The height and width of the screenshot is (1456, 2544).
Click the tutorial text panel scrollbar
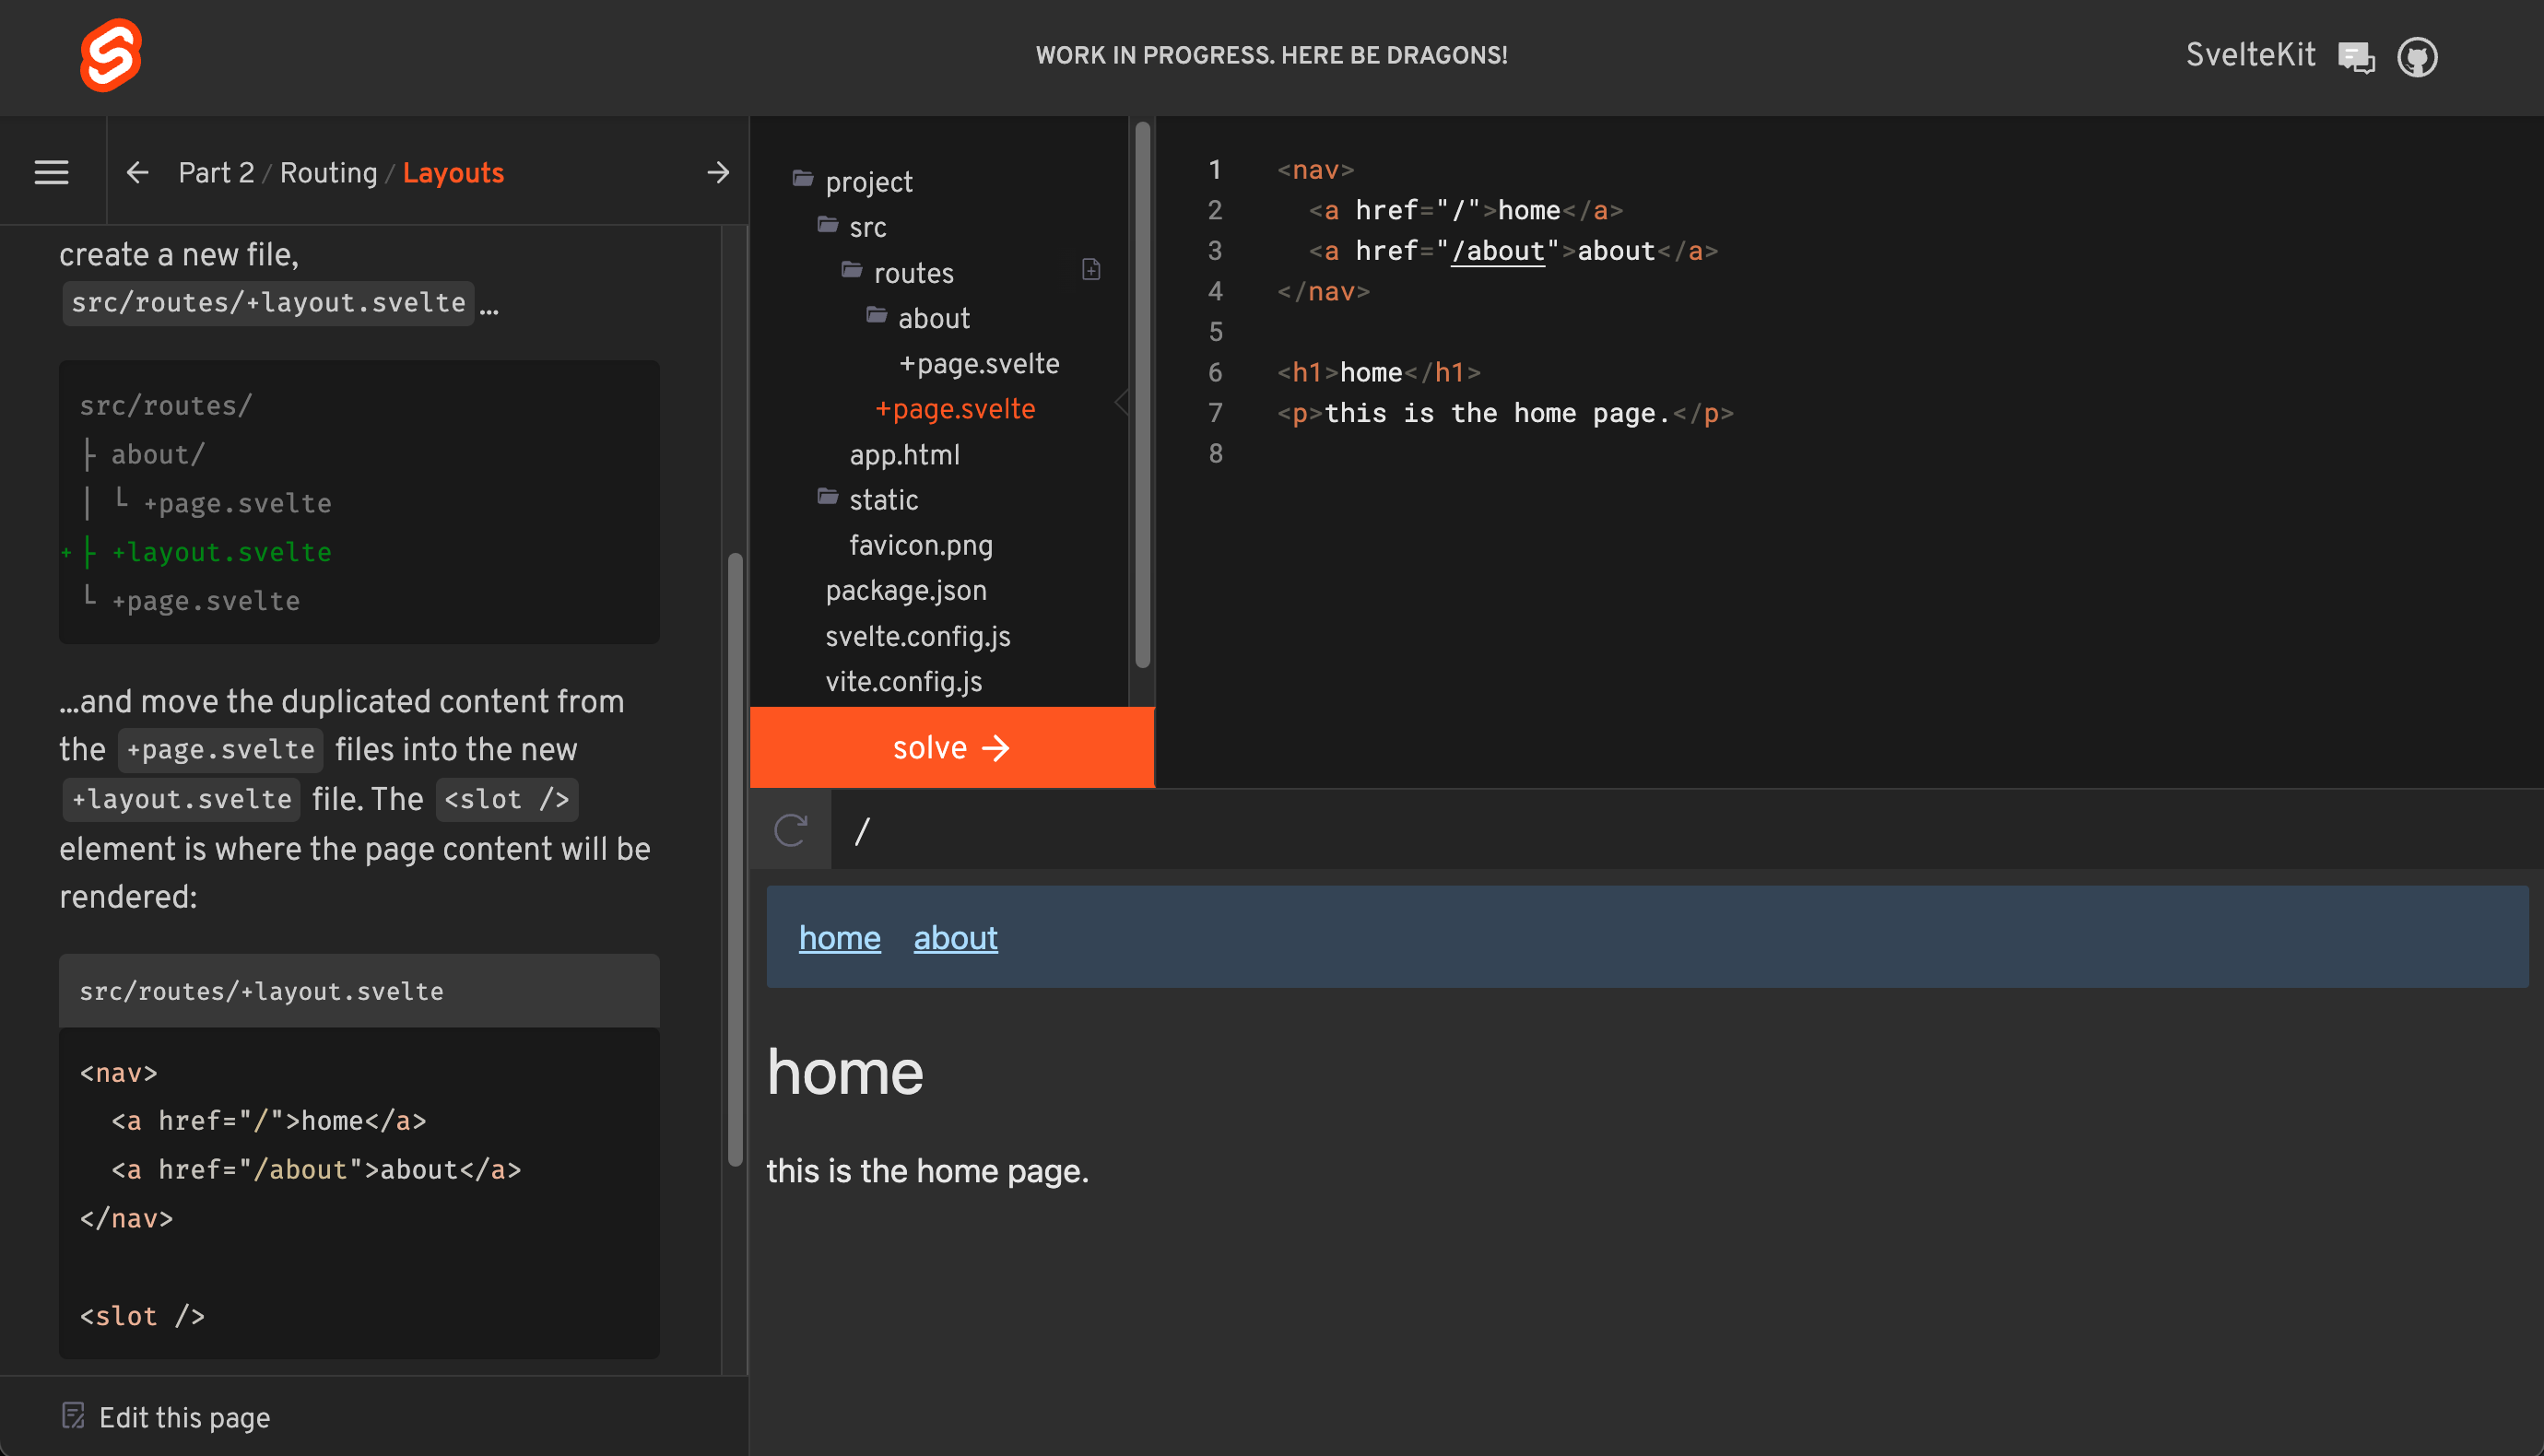[x=735, y=860]
